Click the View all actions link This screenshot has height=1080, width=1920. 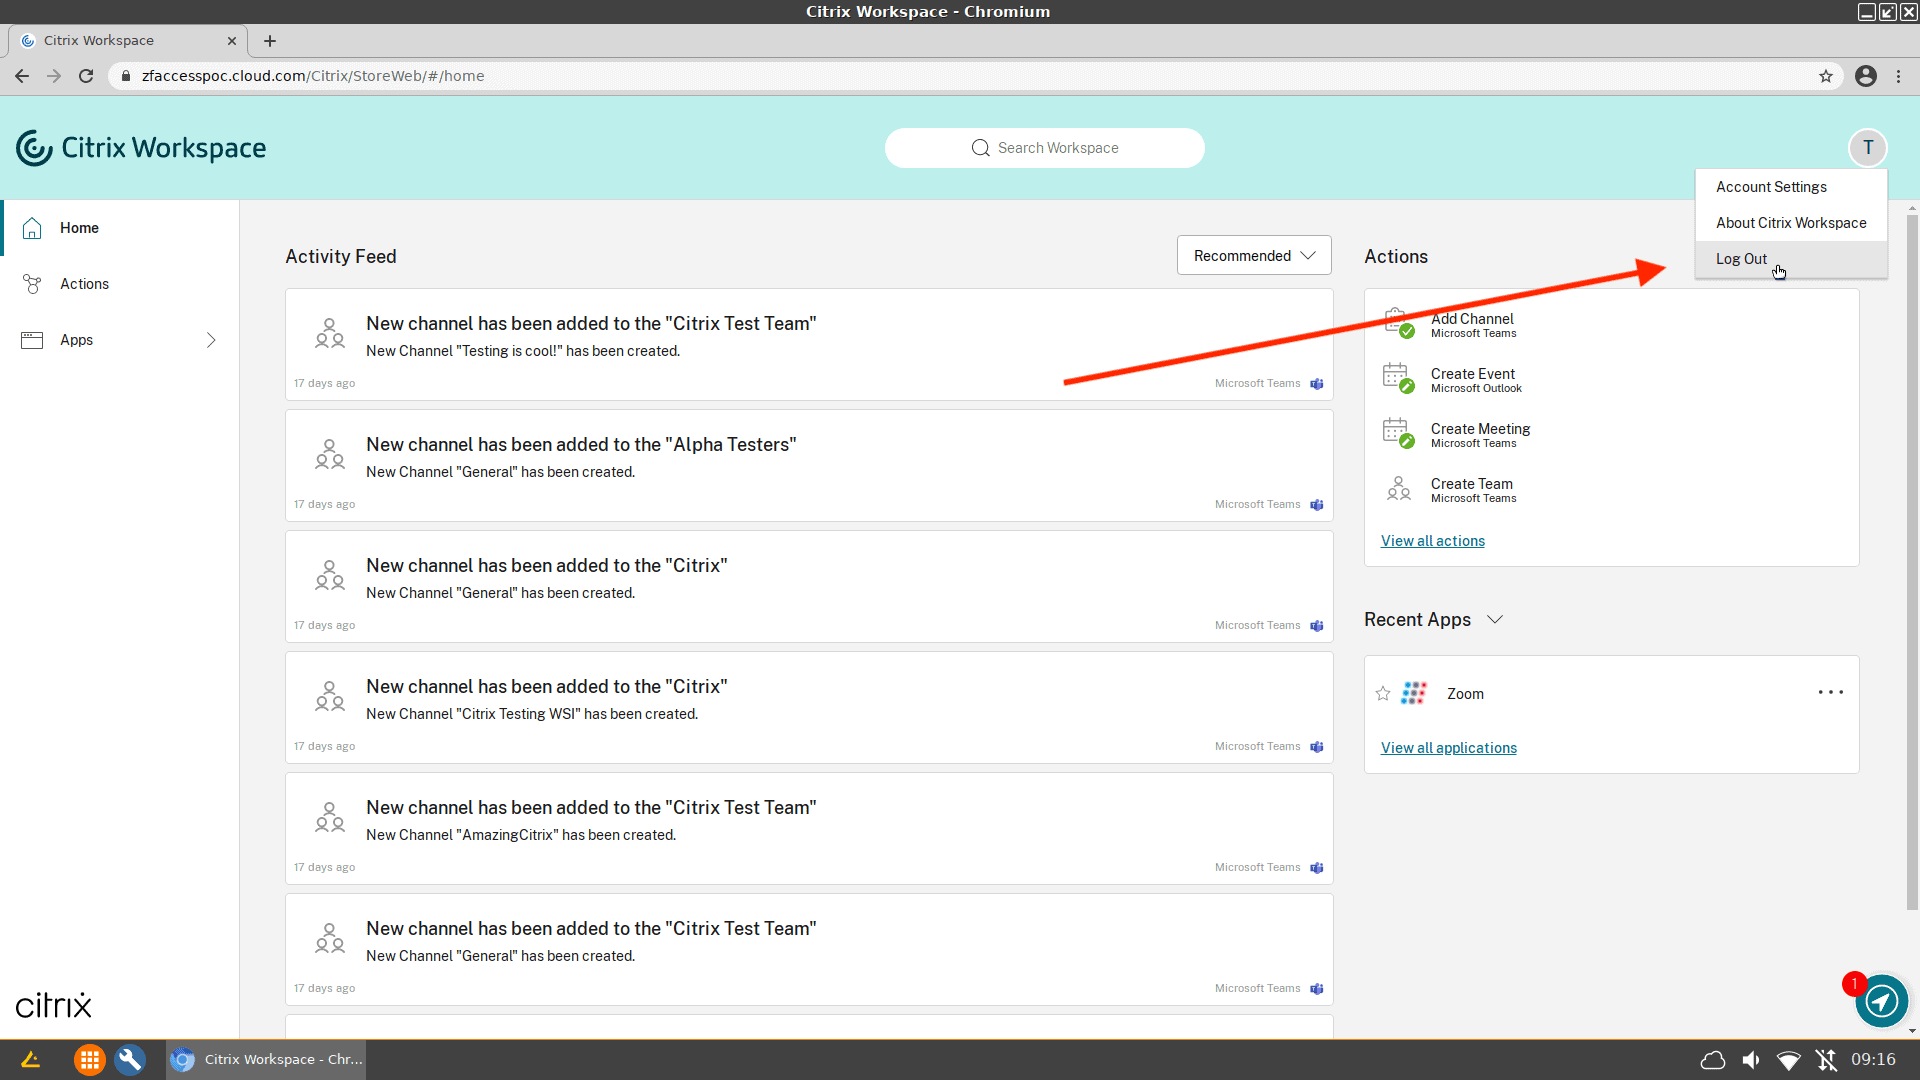pos(1433,541)
